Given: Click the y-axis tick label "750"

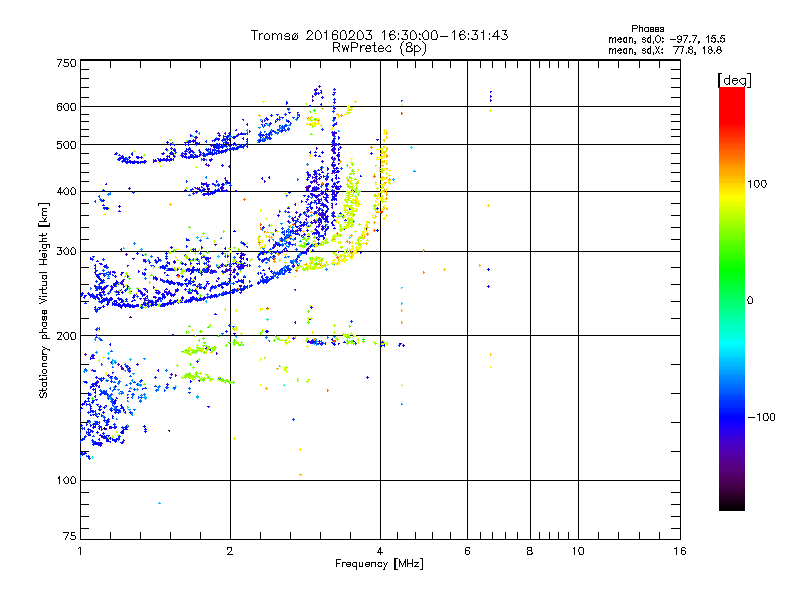Looking at the screenshot, I should tap(66, 63).
